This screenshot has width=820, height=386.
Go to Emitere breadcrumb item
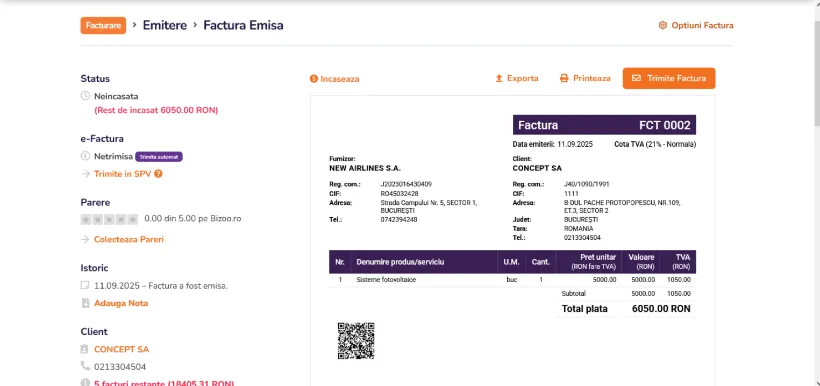[165, 25]
